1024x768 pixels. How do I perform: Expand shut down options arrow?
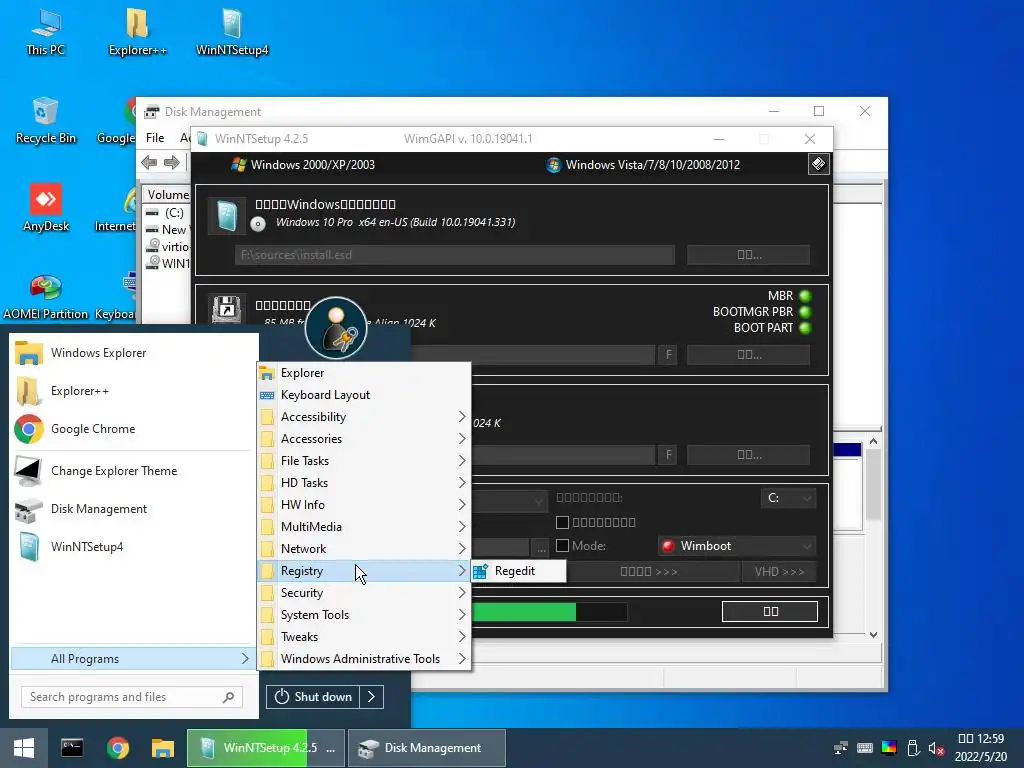(x=372, y=697)
